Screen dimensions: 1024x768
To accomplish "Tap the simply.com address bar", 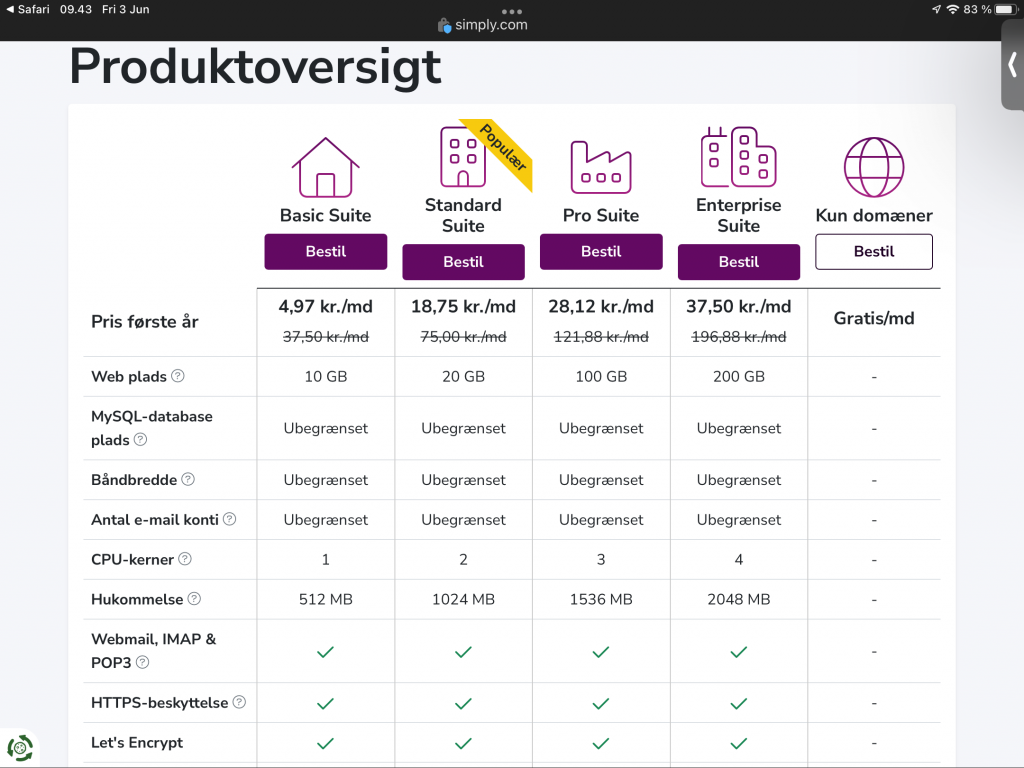I will 483,25.
